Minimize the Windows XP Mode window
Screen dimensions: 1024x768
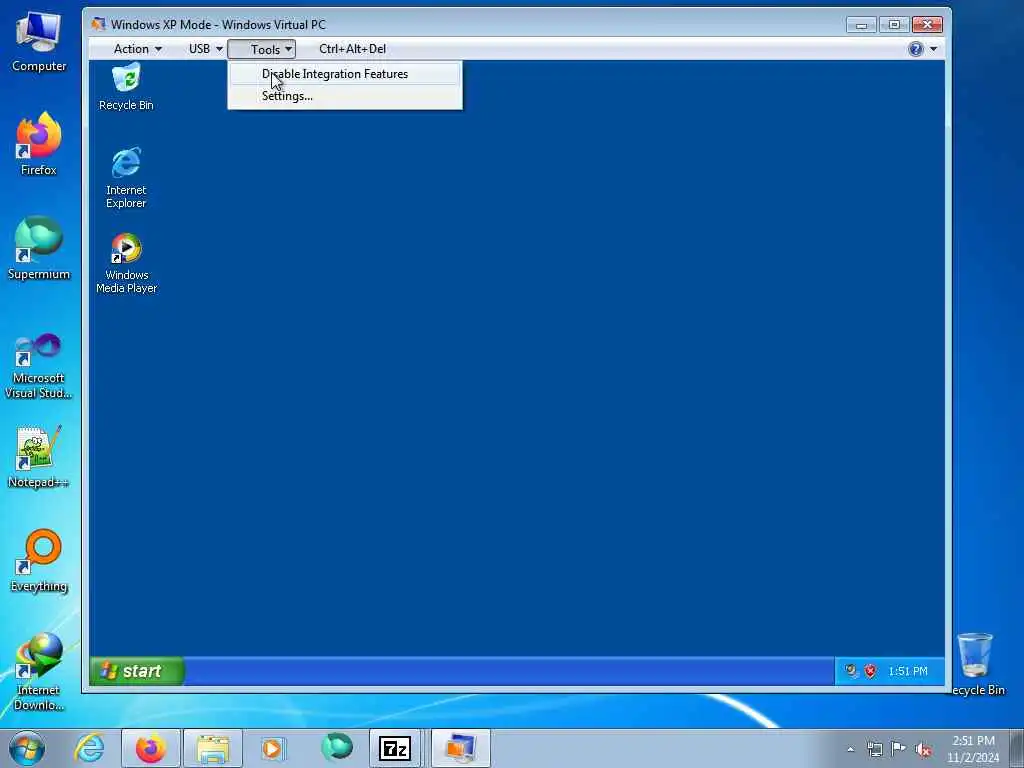861,25
